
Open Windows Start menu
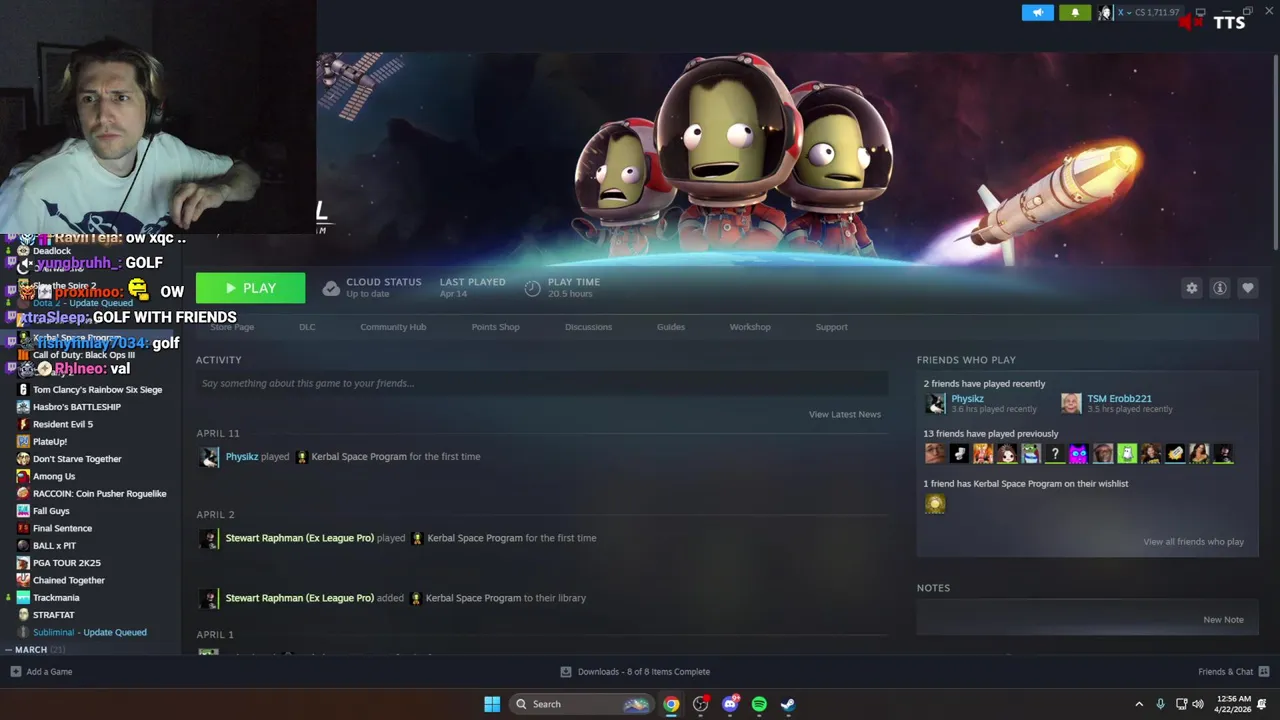click(492, 704)
